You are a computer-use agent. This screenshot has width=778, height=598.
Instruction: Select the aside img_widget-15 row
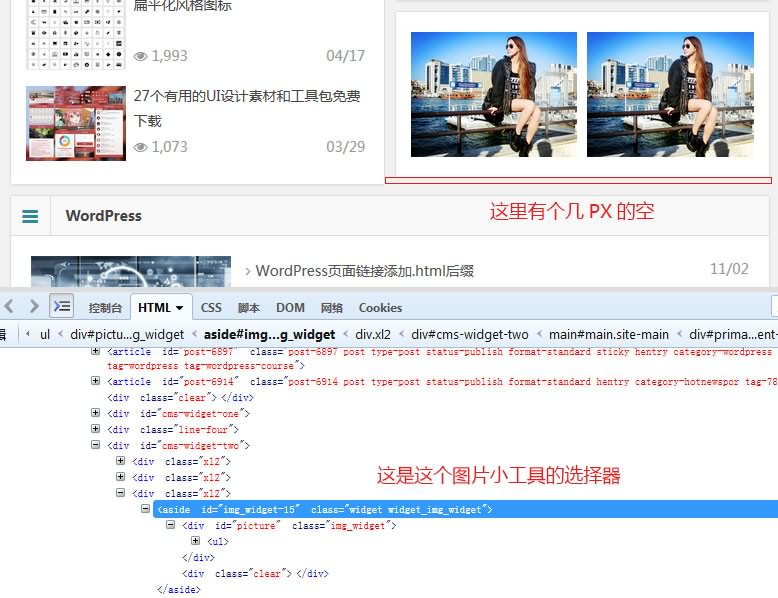click(465, 509)
